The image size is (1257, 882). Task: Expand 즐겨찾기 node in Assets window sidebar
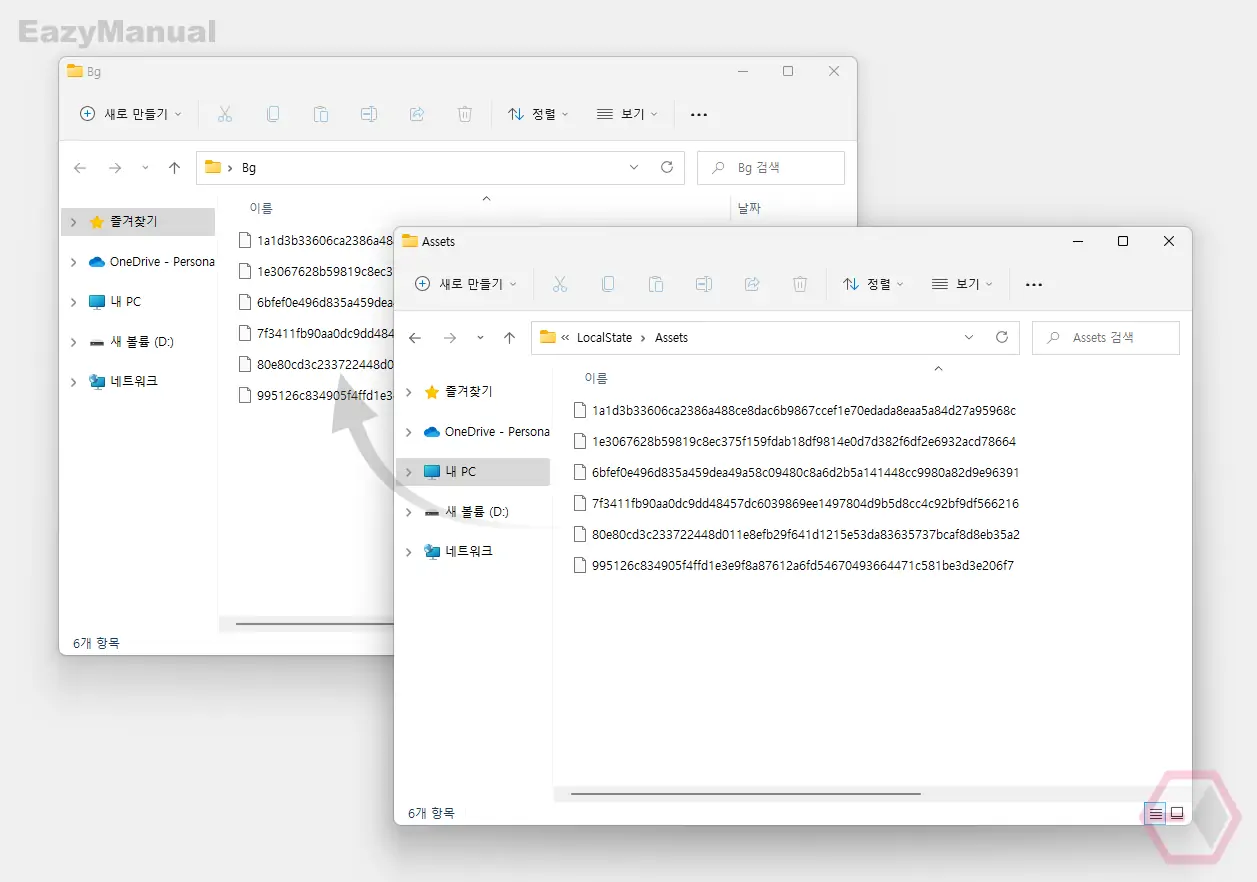point(408,392)
